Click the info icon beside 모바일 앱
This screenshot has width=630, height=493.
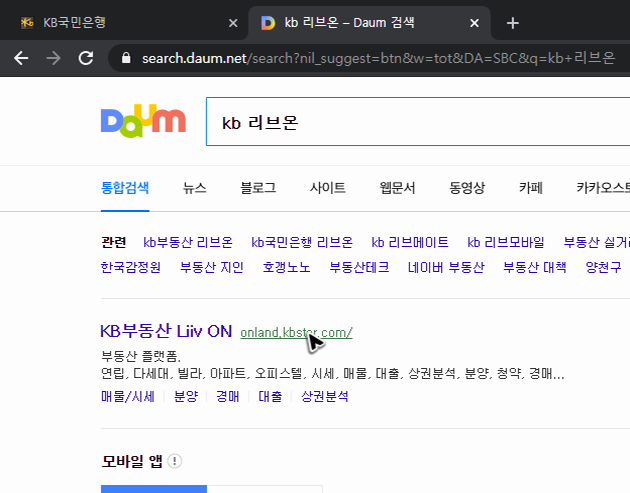(174, 461)
